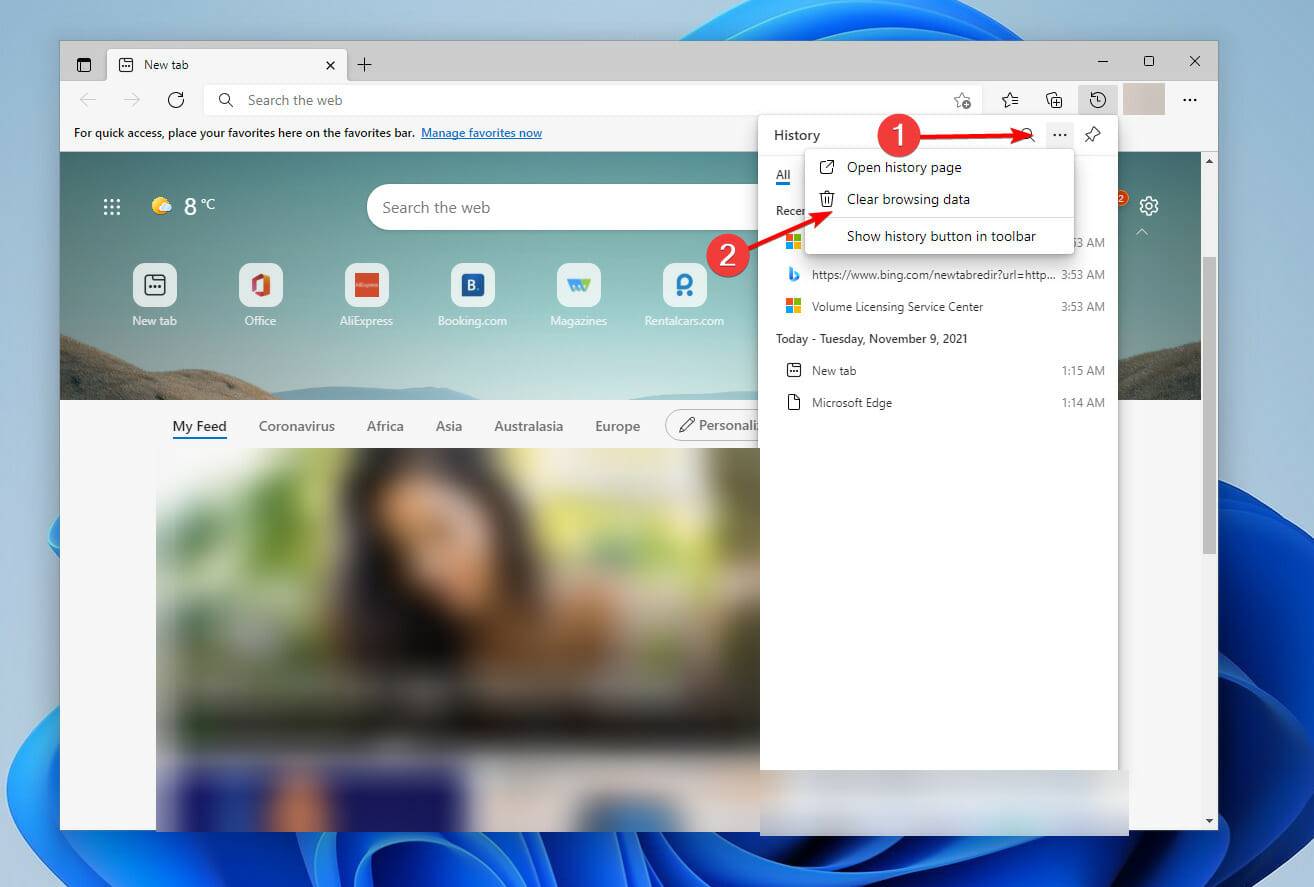1314x887 pixels.
Task: Open the Booking.com quick link tile
Action: click(472, 295)
